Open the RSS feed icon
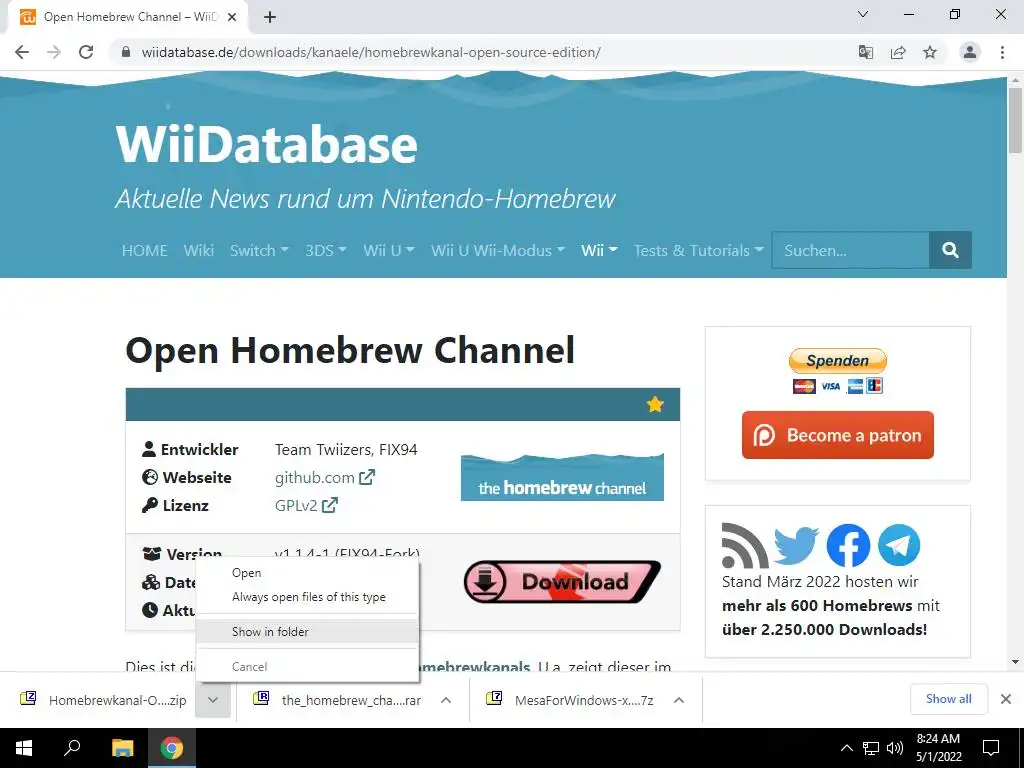The width and height of the screenshot is (1024, 768). point(744,545)
